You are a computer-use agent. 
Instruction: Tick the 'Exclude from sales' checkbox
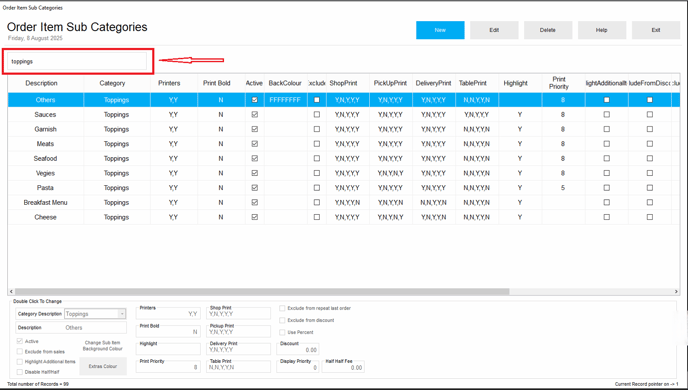pyautogui.click(x=20, y=351)
